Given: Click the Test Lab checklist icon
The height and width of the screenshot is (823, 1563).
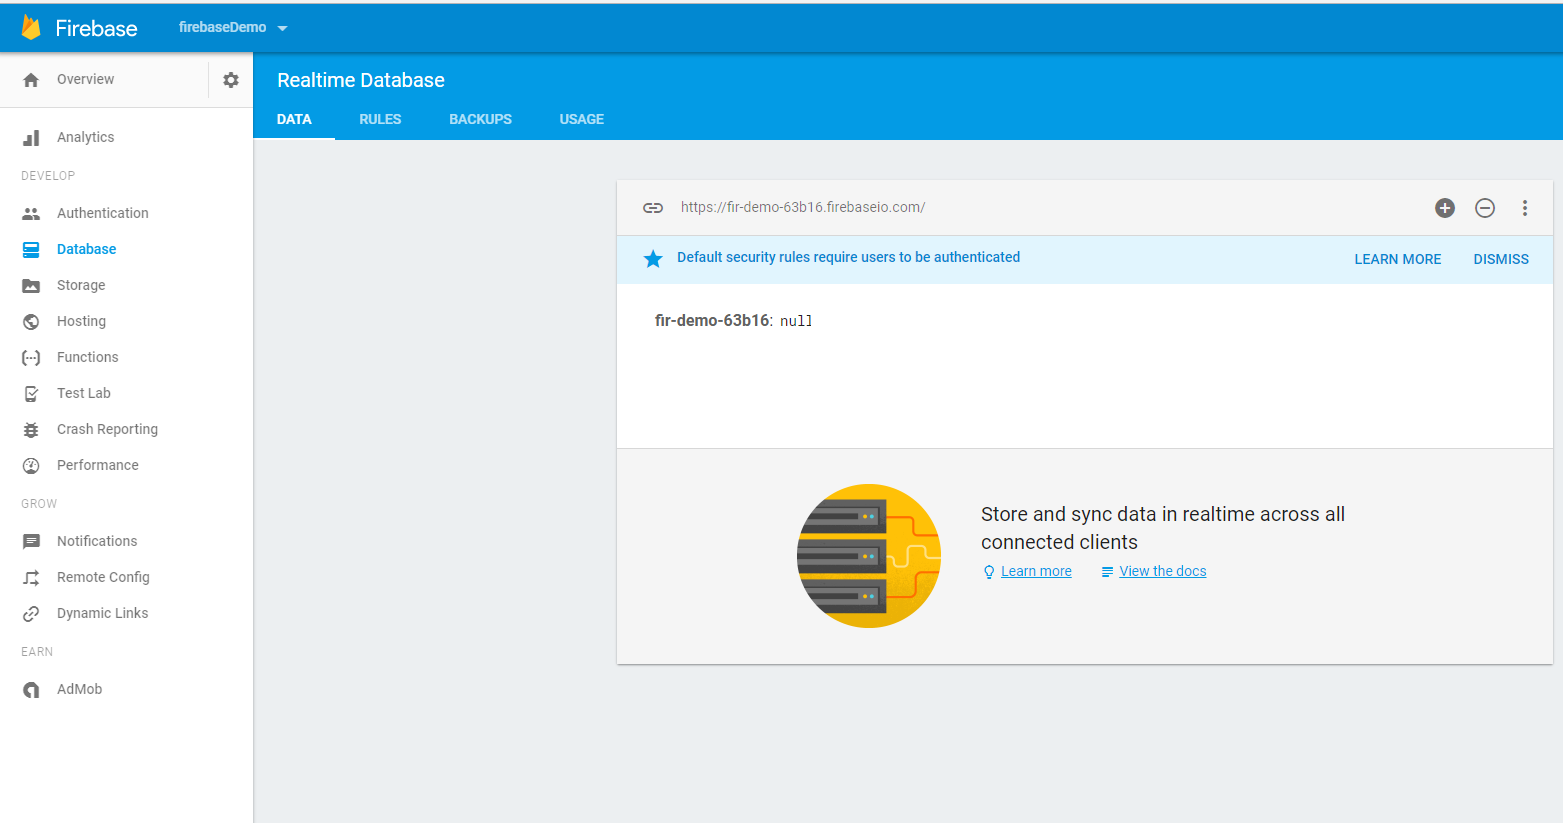Looking at the screenshot, I should 31,394.
